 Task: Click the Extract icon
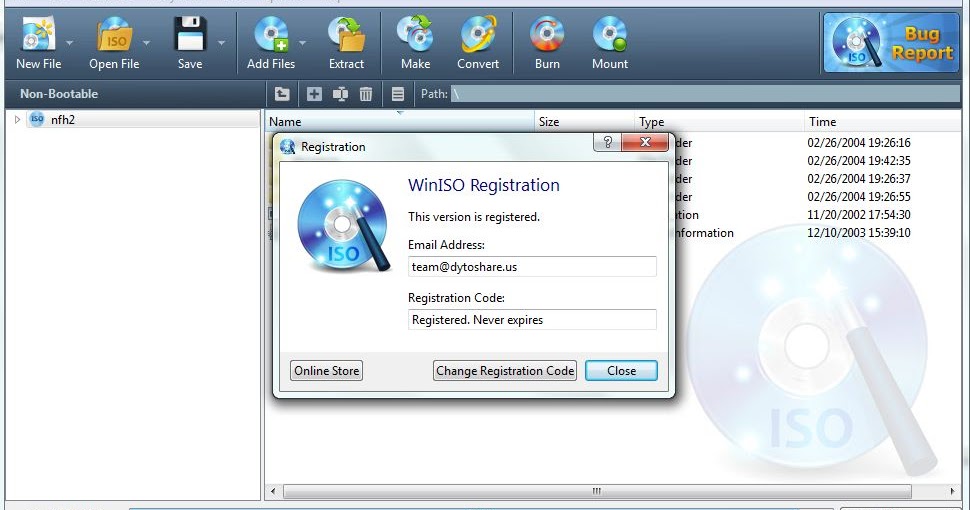(x=346, y=34)
